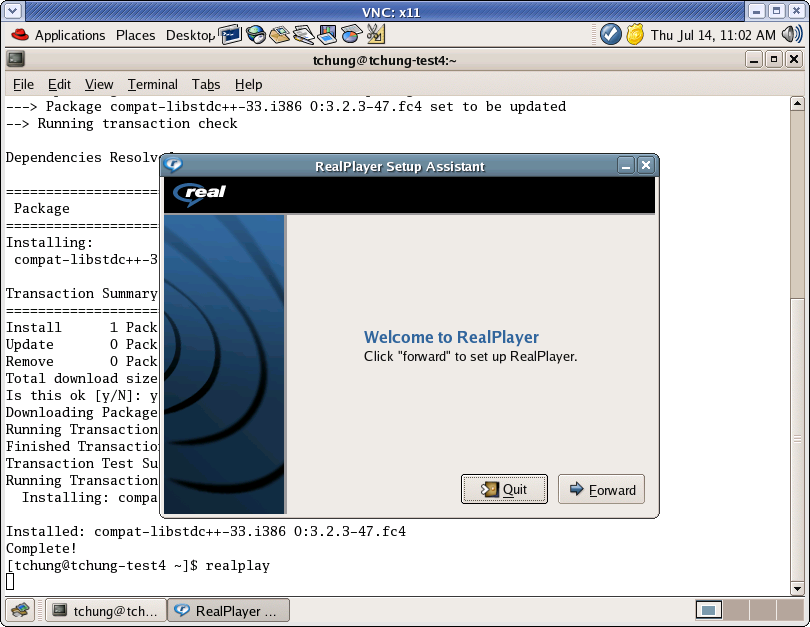Open the terminal's View menu
Screen dimensions: 810x627
(99, 84)
